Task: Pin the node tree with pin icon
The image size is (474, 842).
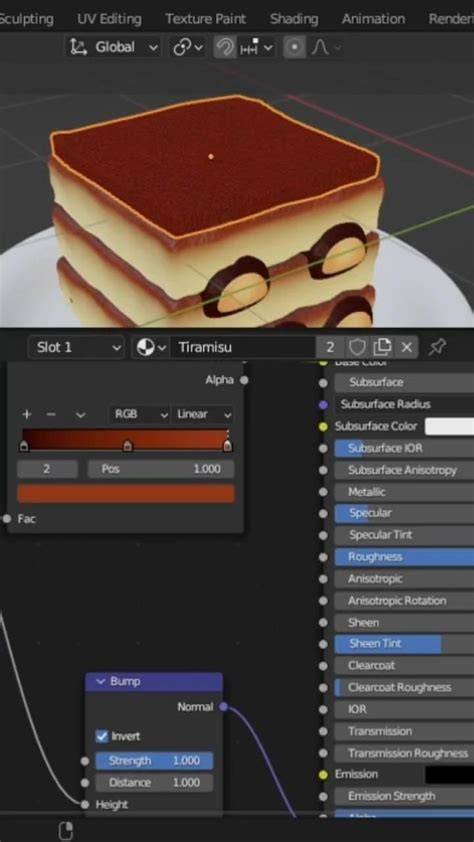Action: pyautogui.click(x=437, y=347)
